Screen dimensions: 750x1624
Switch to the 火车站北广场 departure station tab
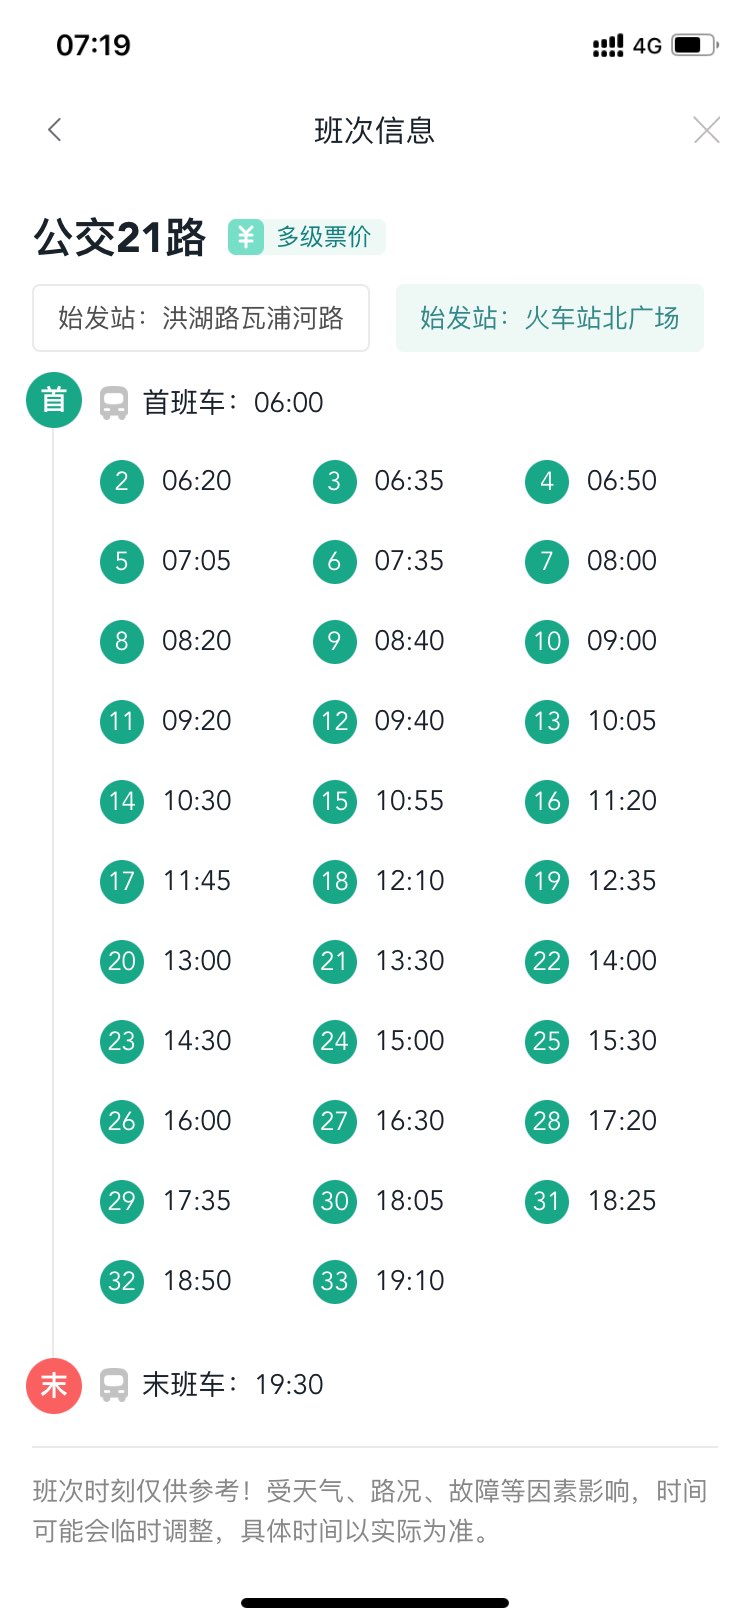(x=549, y=318)
